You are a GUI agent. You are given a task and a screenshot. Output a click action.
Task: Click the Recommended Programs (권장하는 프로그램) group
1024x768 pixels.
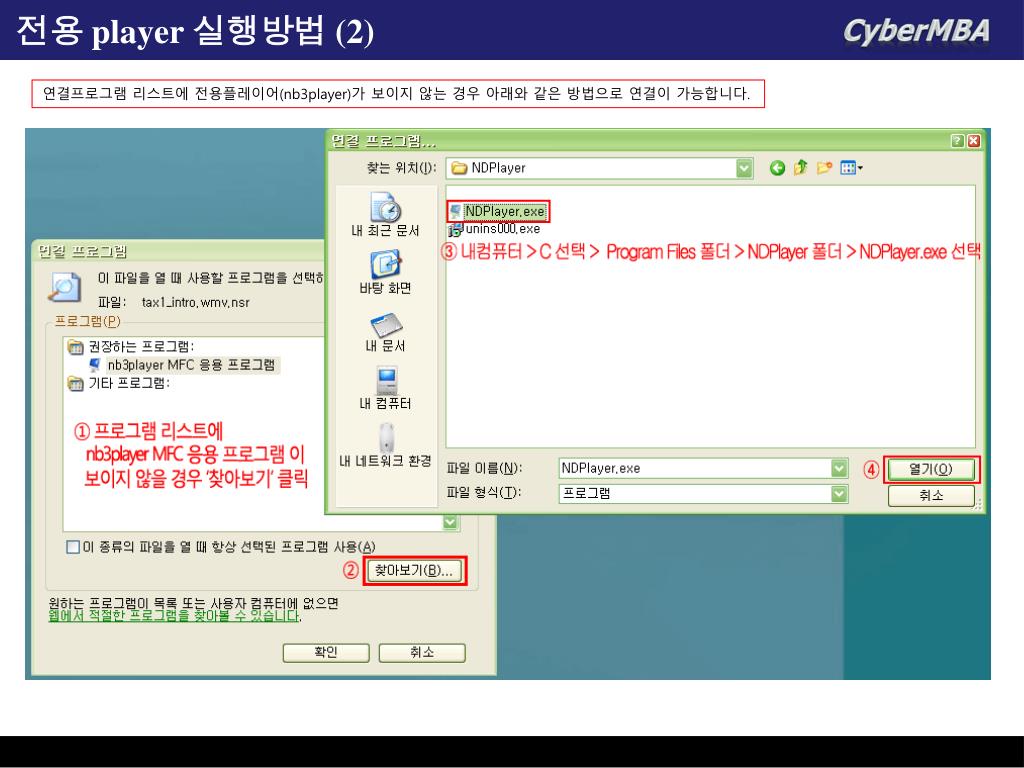pyautogui.click(x=131, y=346)
